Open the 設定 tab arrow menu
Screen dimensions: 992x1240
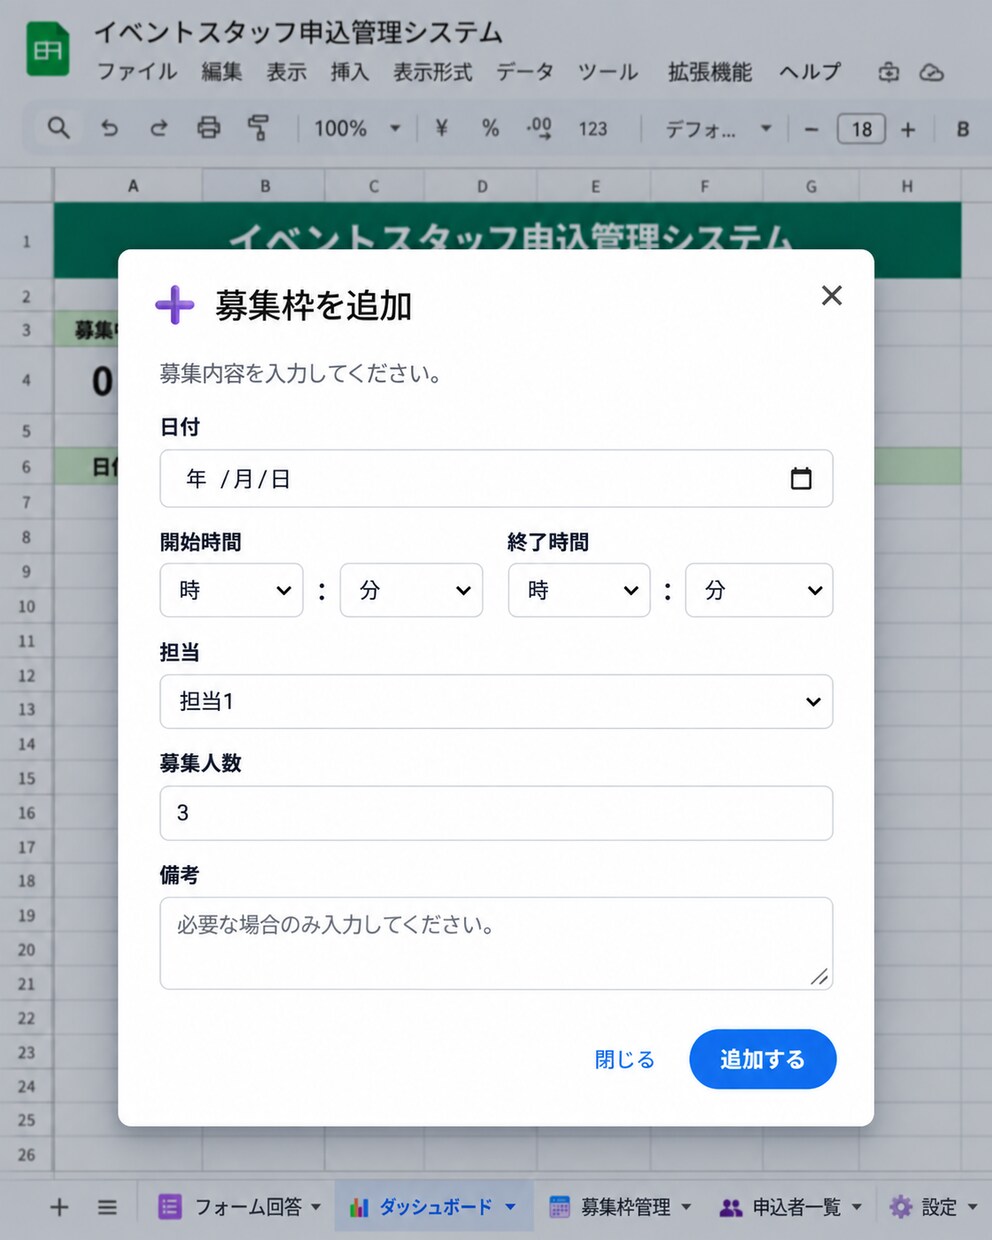972,1207
